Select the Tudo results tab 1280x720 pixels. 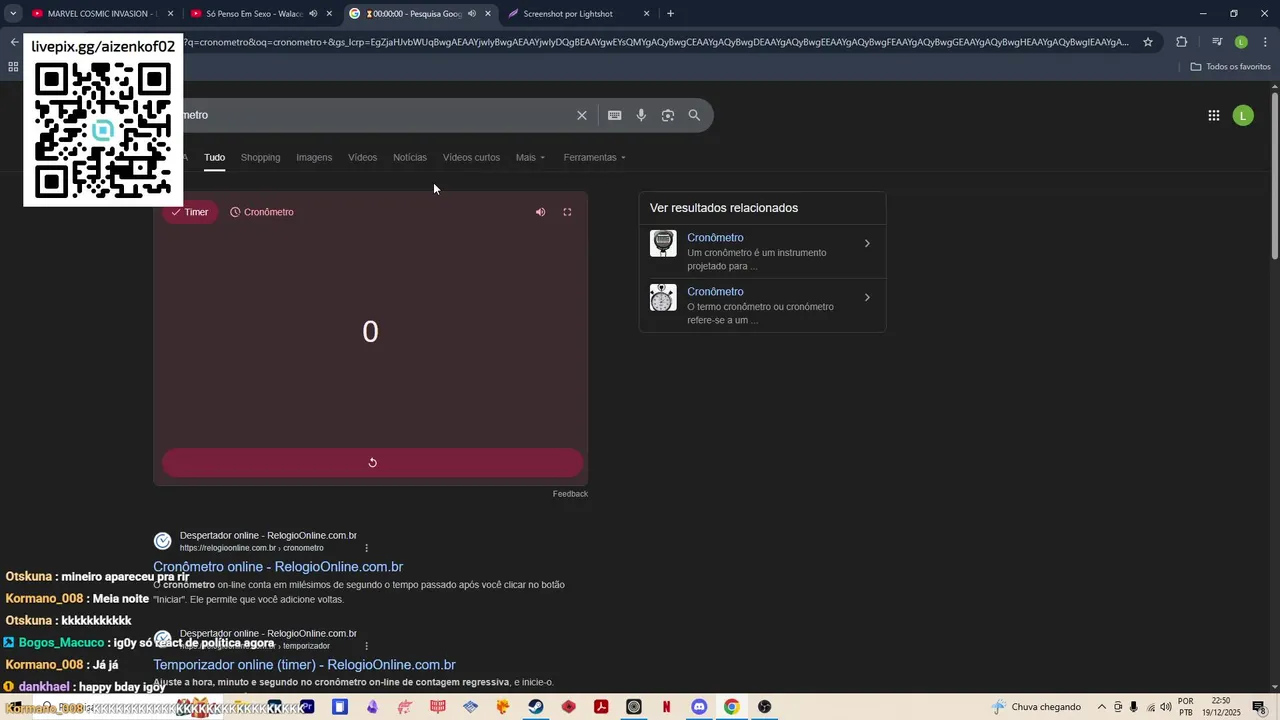pyautogui.click(x=214, y=158)
